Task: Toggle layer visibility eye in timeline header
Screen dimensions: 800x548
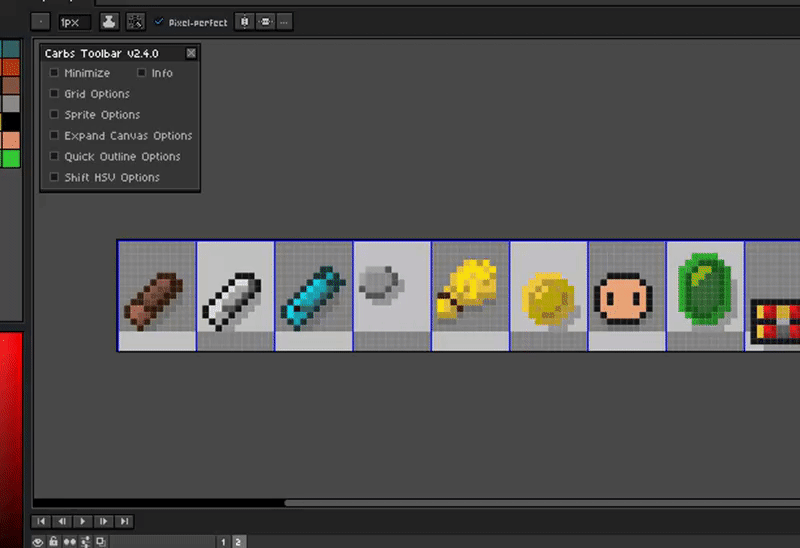Action: point(38,542)
